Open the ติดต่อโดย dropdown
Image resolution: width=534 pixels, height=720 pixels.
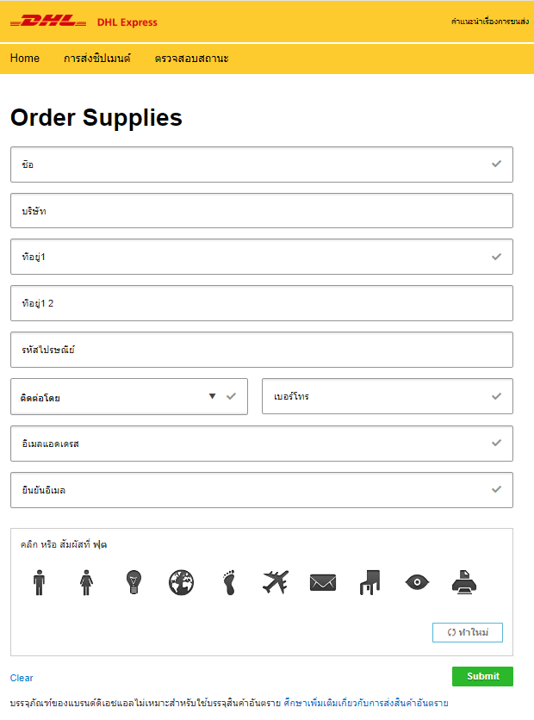129,397
